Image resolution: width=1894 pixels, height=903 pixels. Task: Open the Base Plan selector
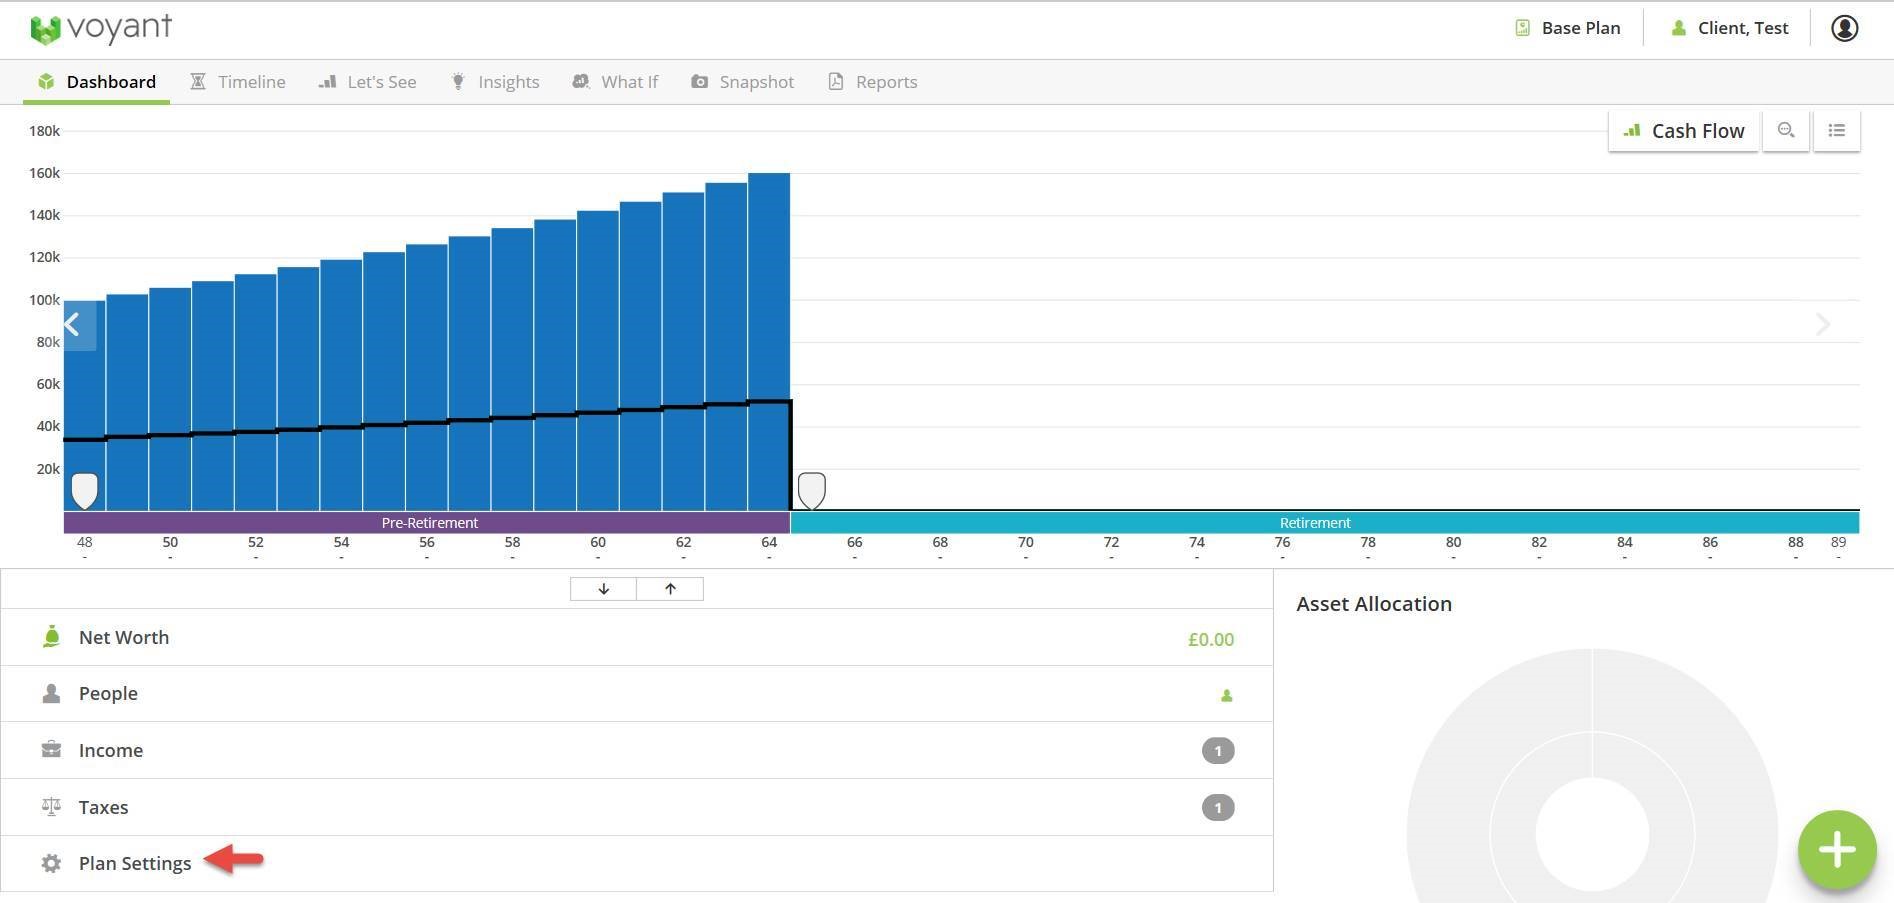click(1568, 28)
